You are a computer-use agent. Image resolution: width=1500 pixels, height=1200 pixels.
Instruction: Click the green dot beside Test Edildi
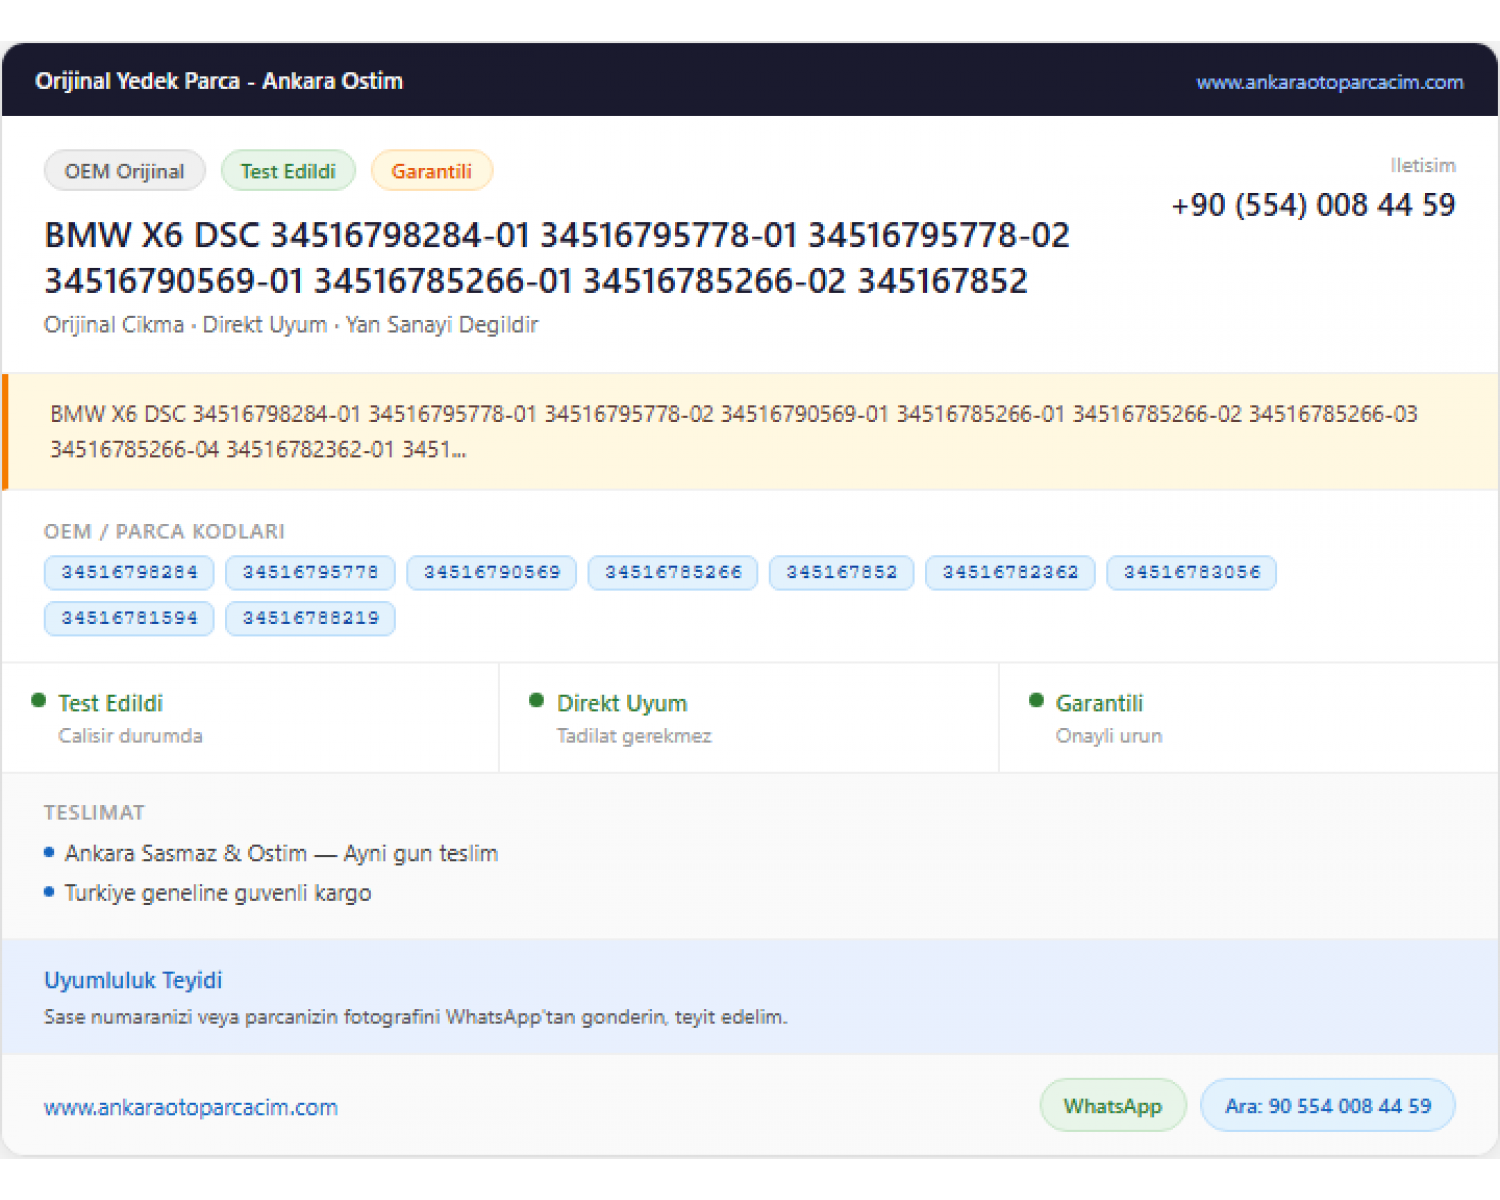[39, 700]
